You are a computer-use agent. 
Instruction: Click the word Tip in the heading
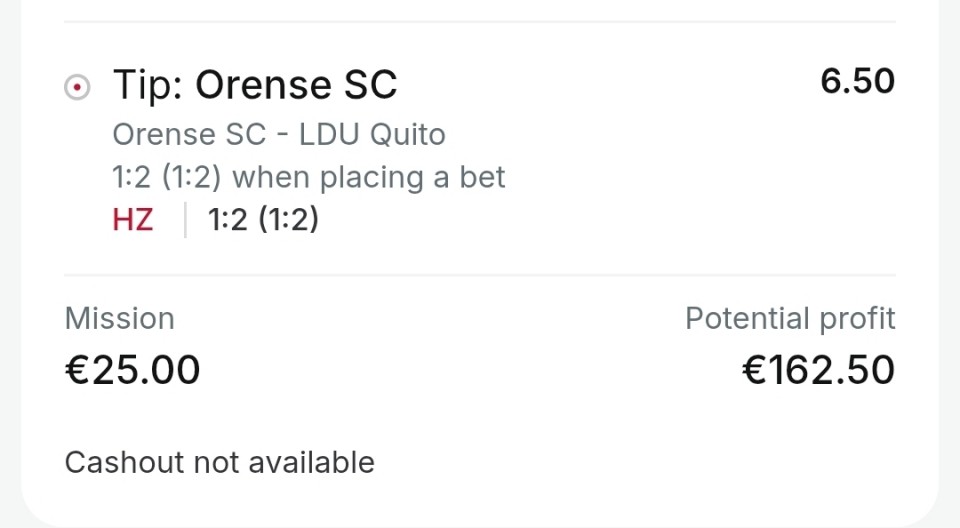[146, 85]
